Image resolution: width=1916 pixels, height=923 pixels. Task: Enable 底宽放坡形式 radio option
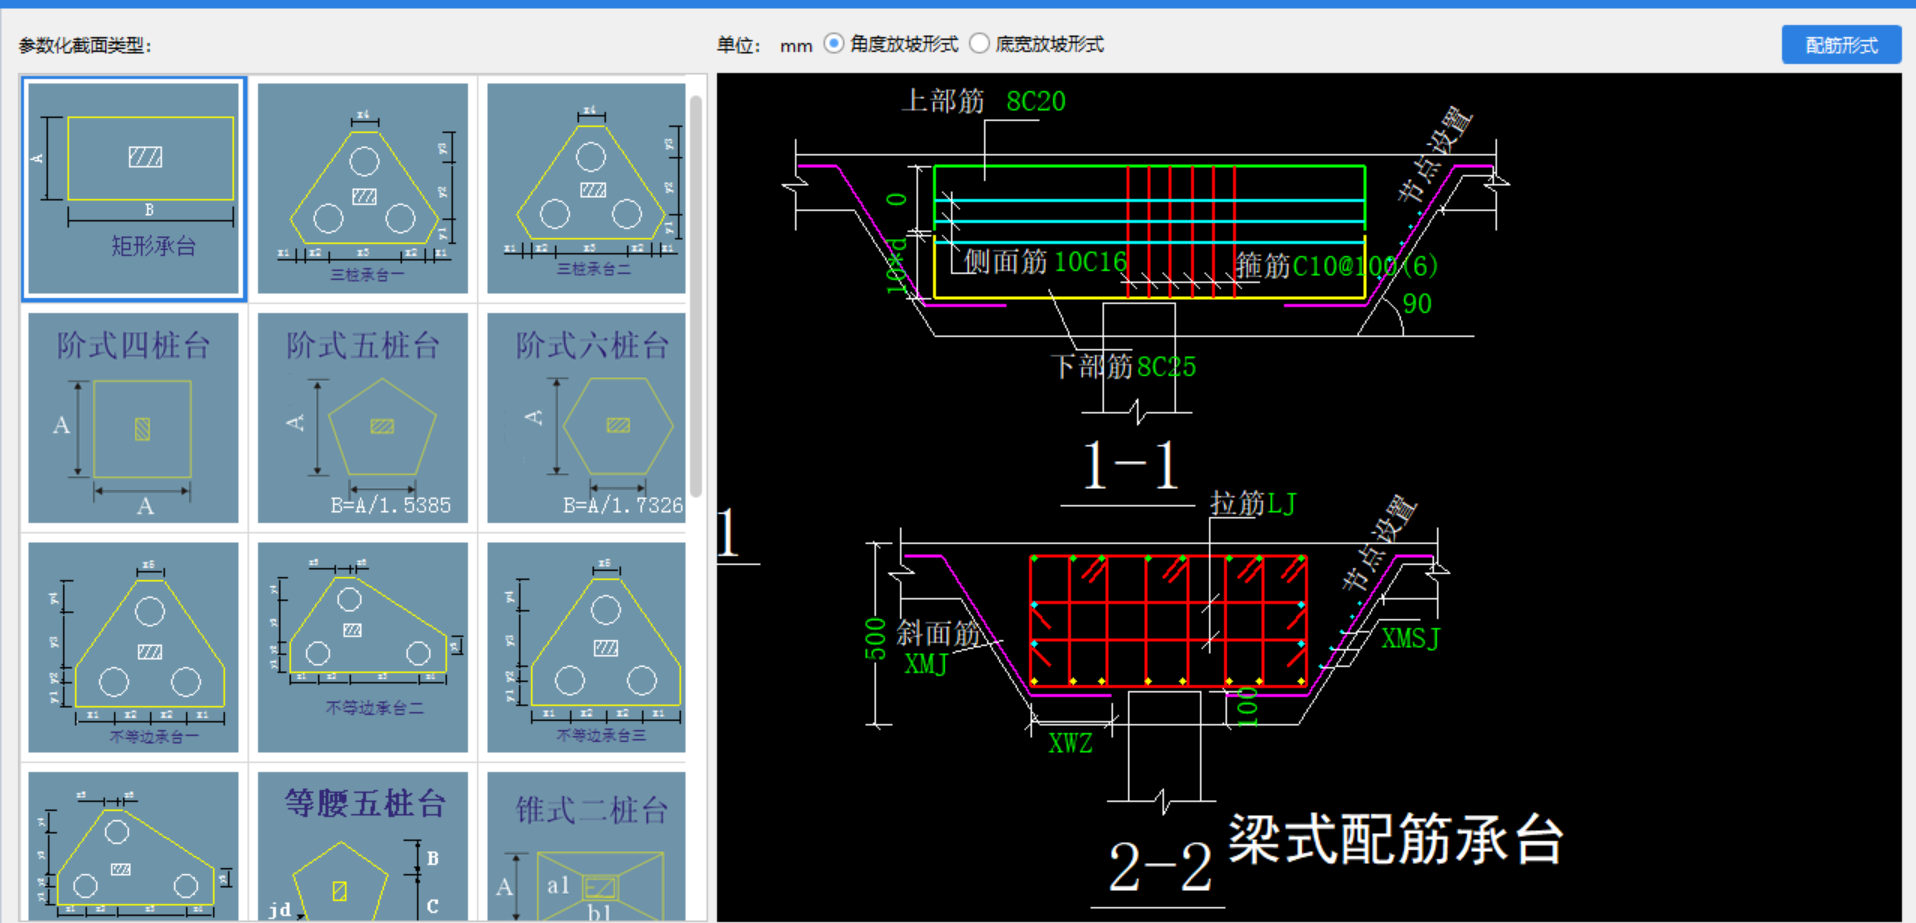tap(980, 44)
